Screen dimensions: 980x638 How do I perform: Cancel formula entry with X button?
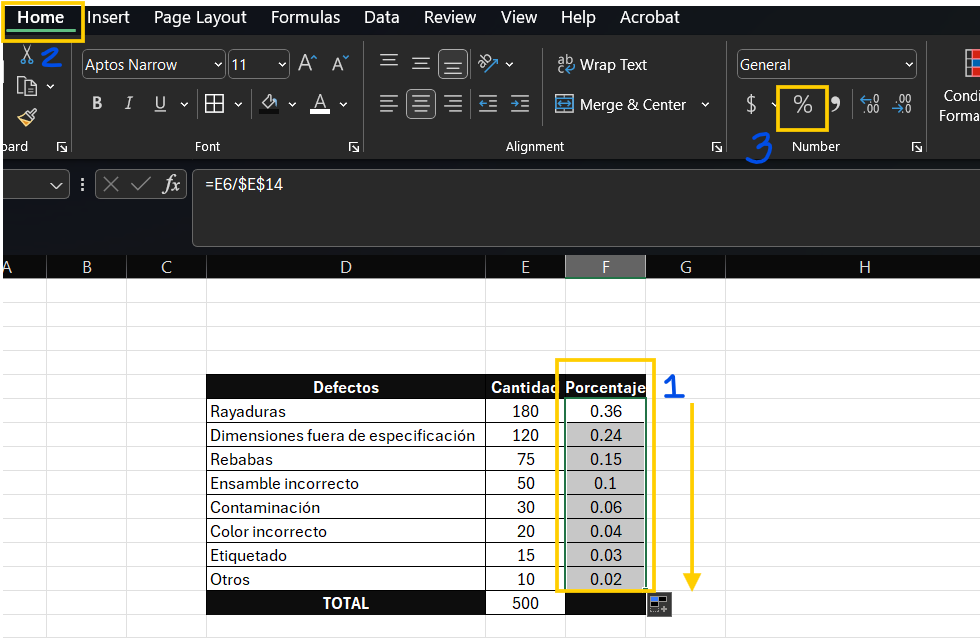point(111,184)
